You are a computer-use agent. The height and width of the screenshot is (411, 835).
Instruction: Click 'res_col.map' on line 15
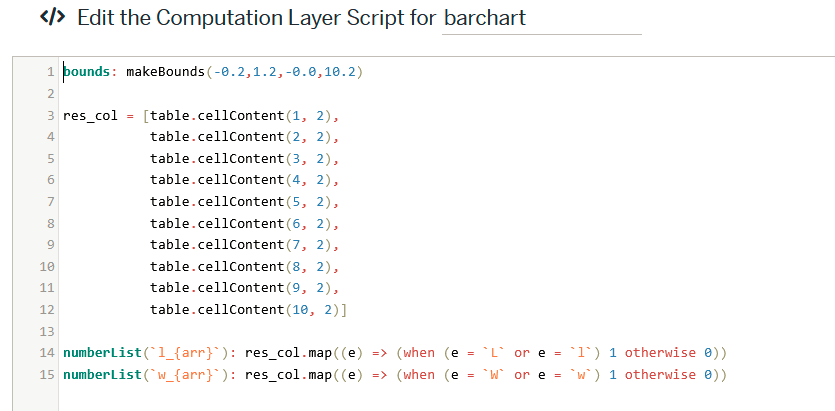click(x=289, y=375)
